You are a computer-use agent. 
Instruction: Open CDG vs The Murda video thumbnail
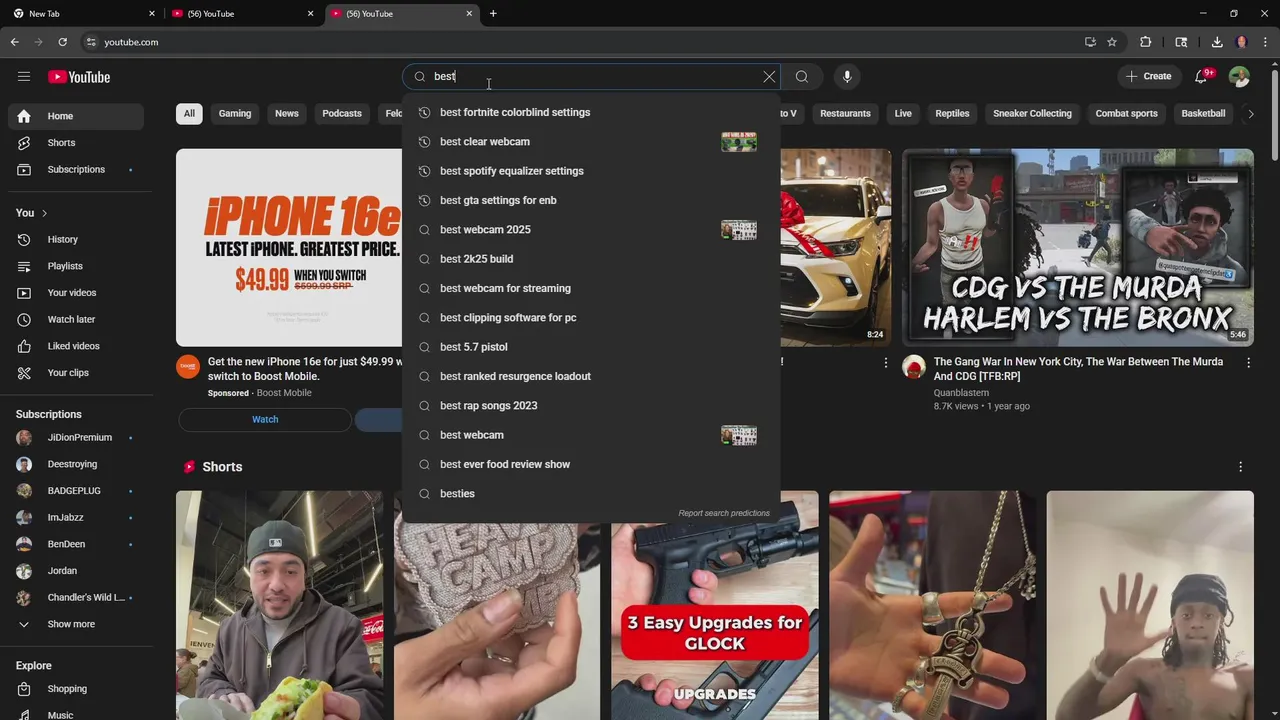tap(1078, 247)
